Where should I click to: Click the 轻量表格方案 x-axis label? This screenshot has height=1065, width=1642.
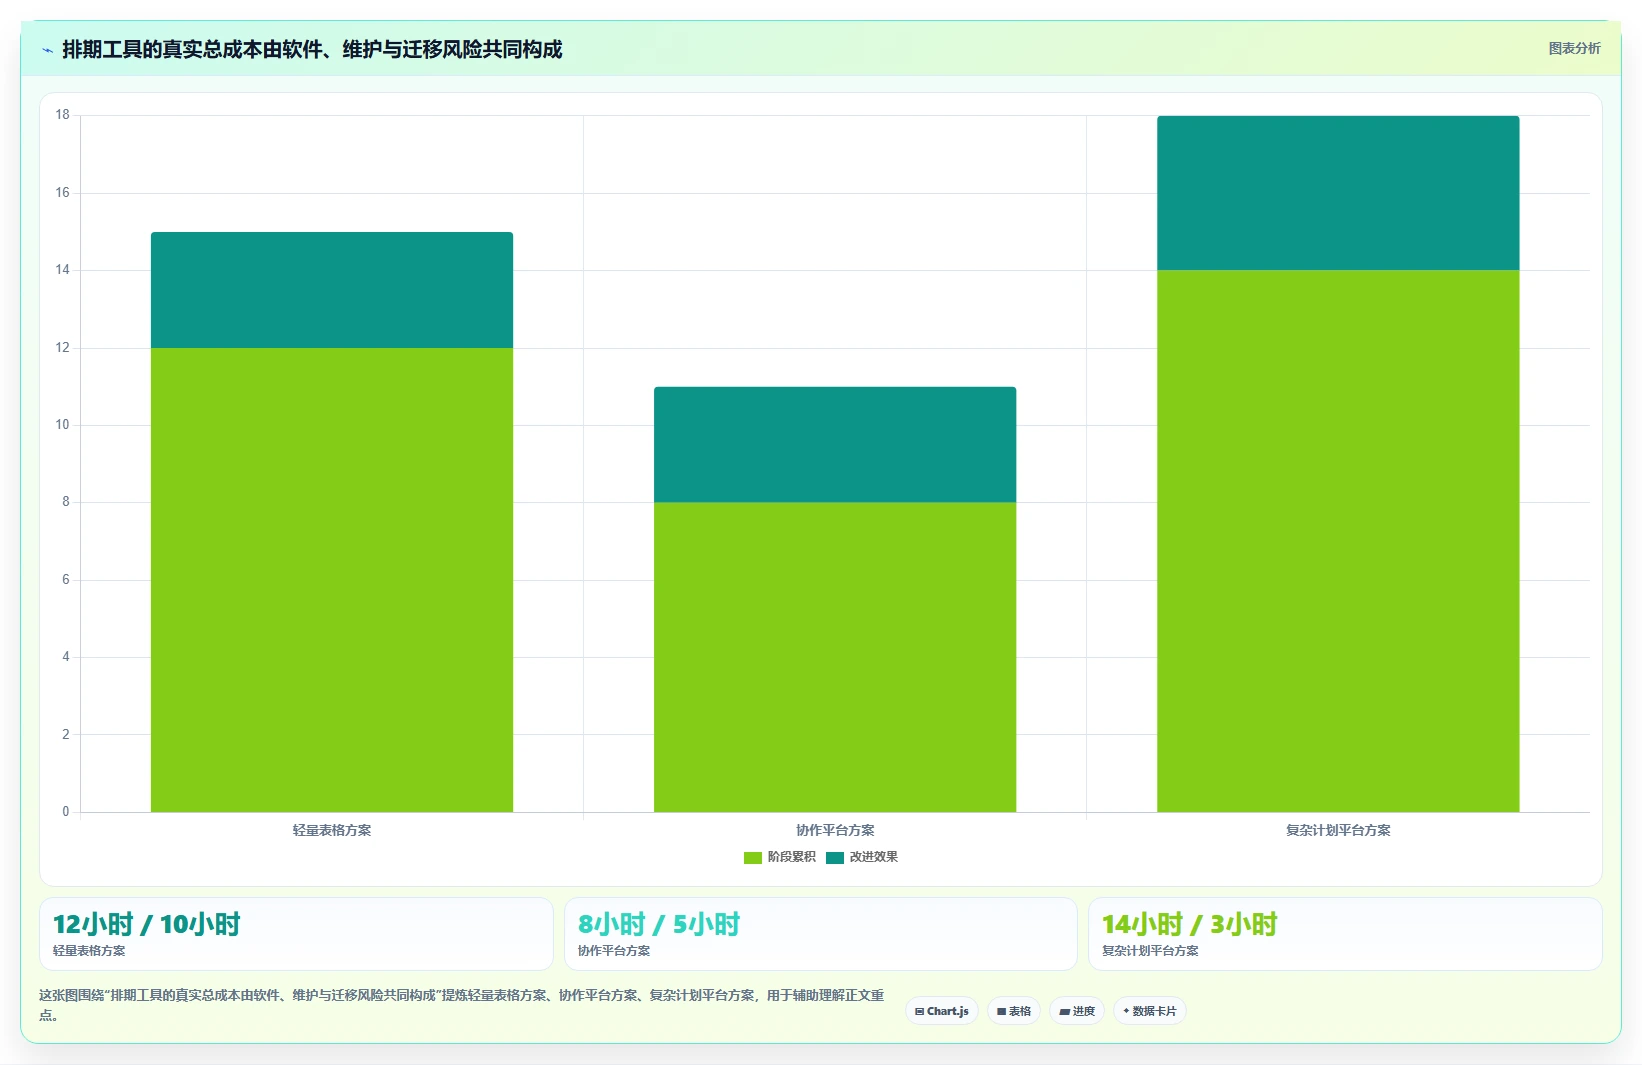point(332,830)
